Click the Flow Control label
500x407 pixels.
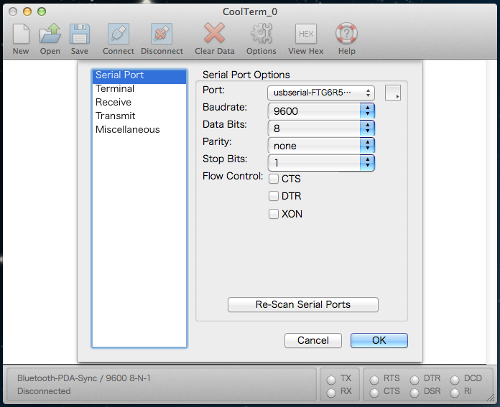[x=233, y=176]
